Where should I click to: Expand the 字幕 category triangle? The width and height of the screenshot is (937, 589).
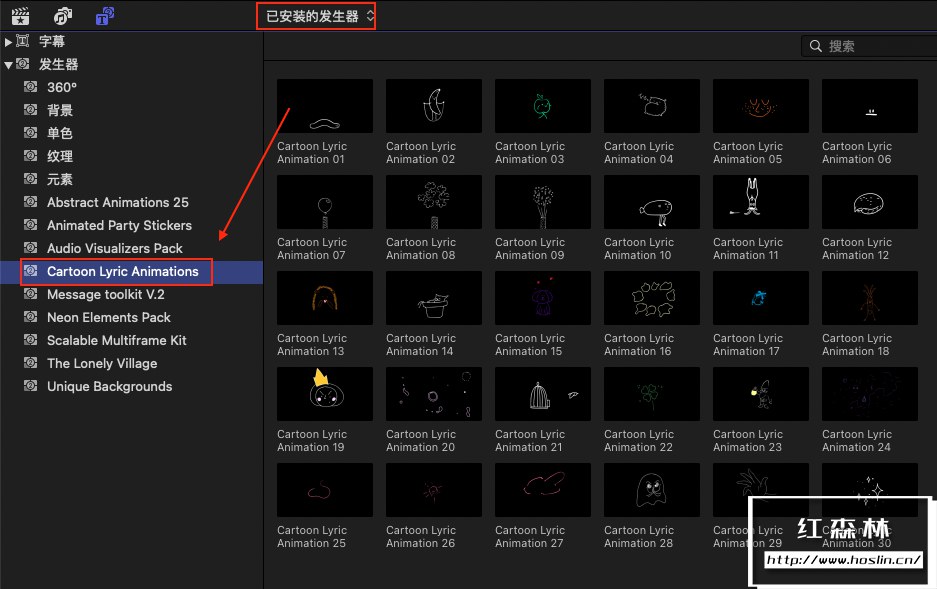[x=8, y=42]
